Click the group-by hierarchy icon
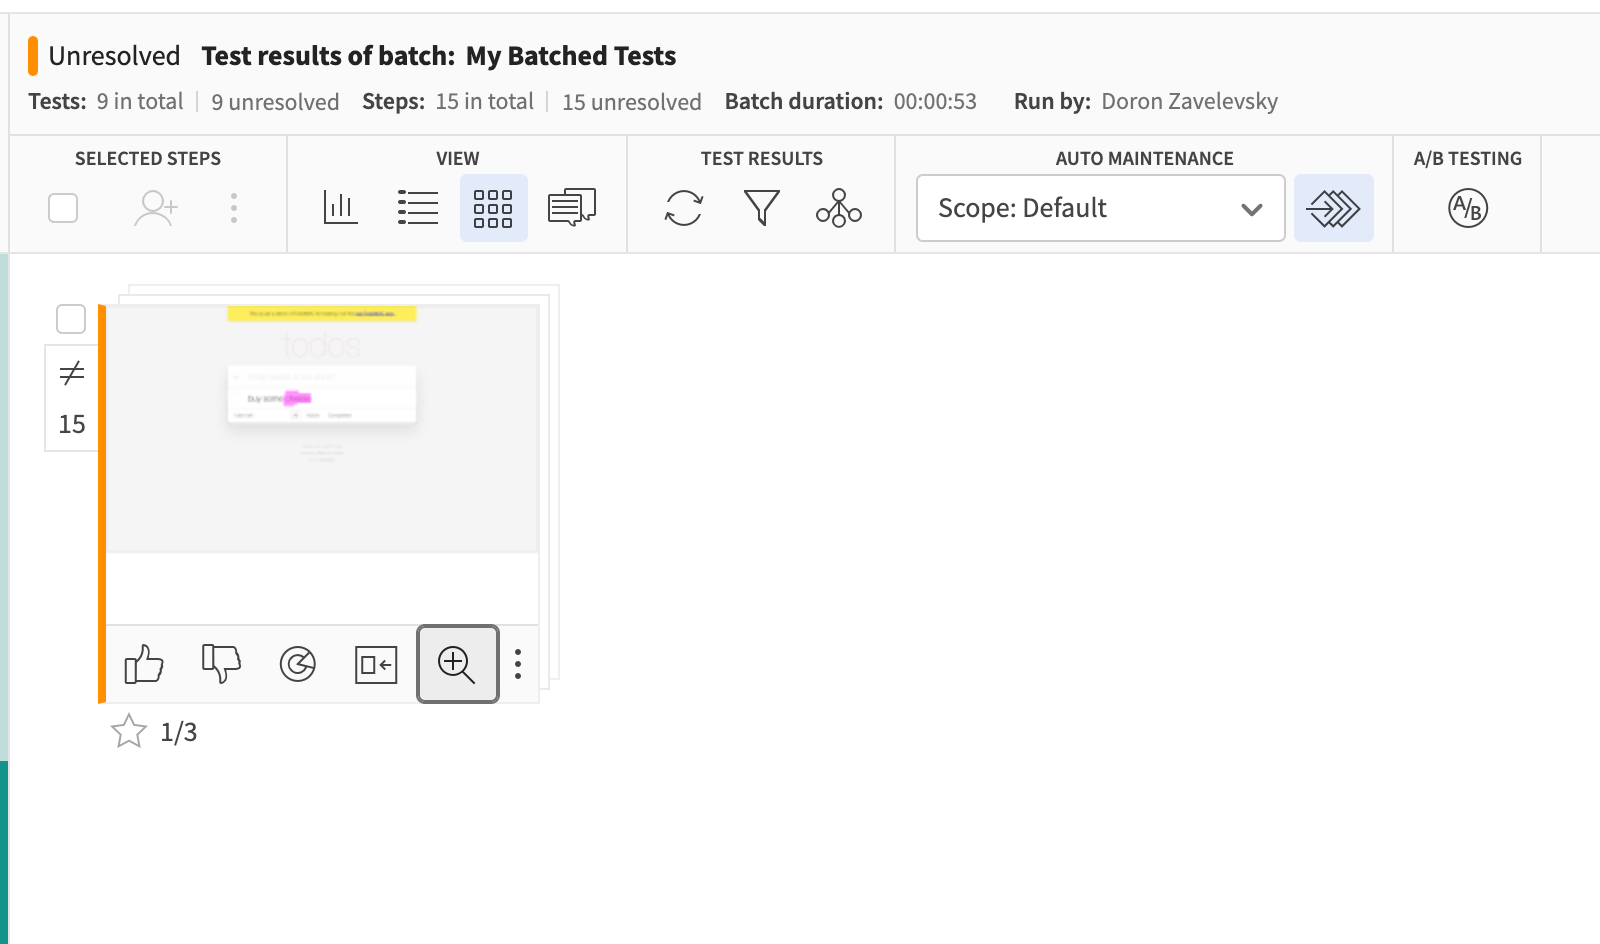The image size is (1600, 944). pos(839,208)
